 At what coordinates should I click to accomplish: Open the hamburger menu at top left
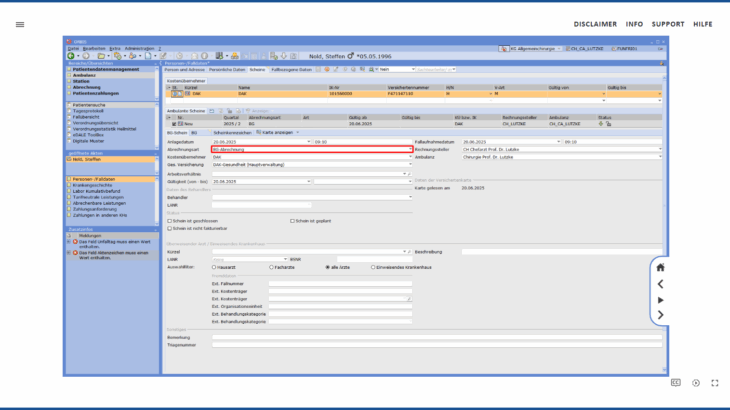[x=20, y=24]
